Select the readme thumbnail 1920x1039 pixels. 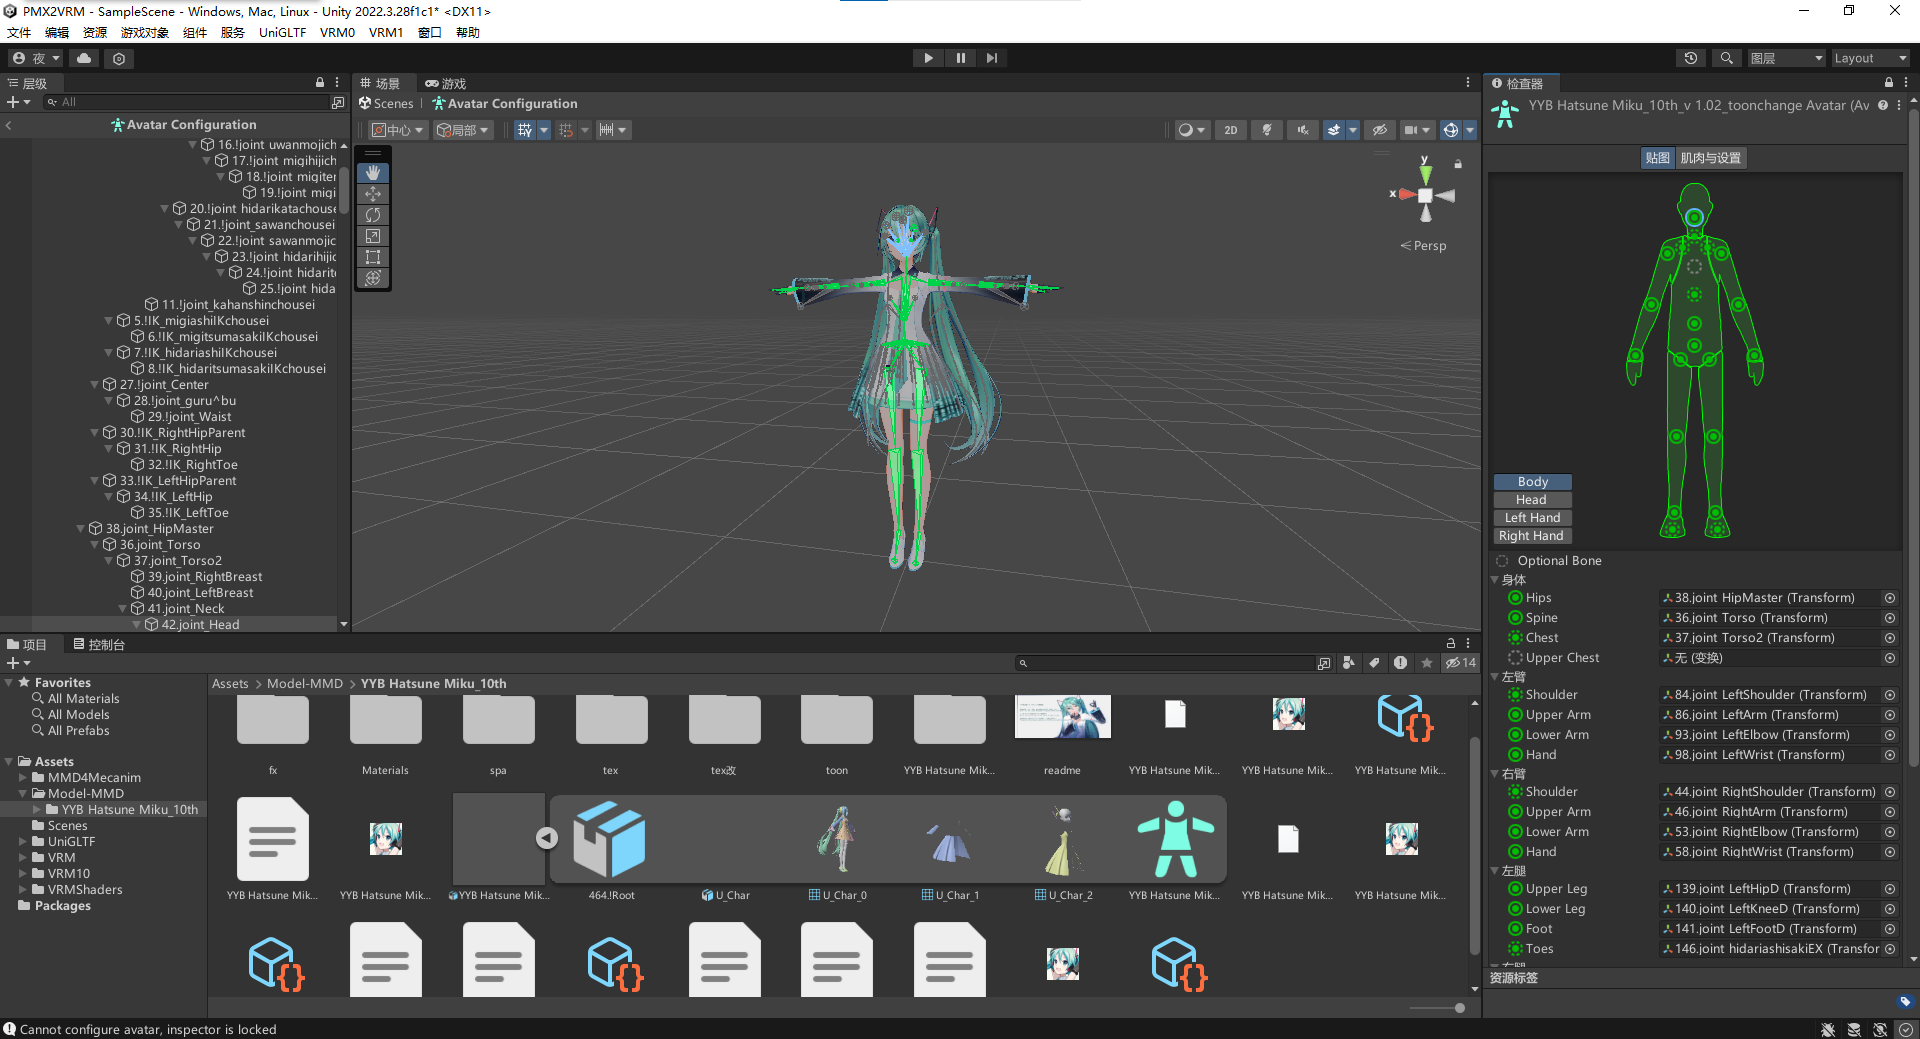(x=1062, y=718)
